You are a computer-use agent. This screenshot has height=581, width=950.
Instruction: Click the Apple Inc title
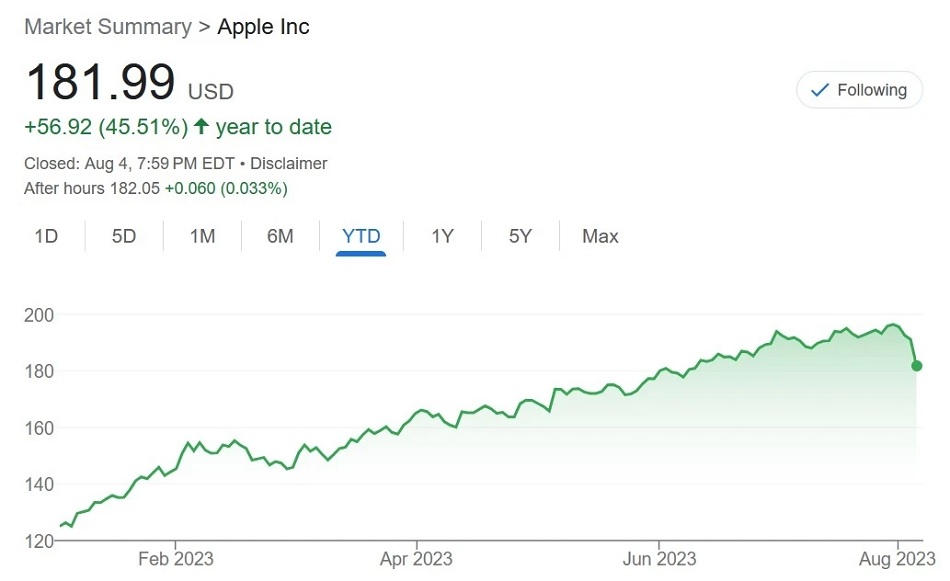tap(264, 27)
